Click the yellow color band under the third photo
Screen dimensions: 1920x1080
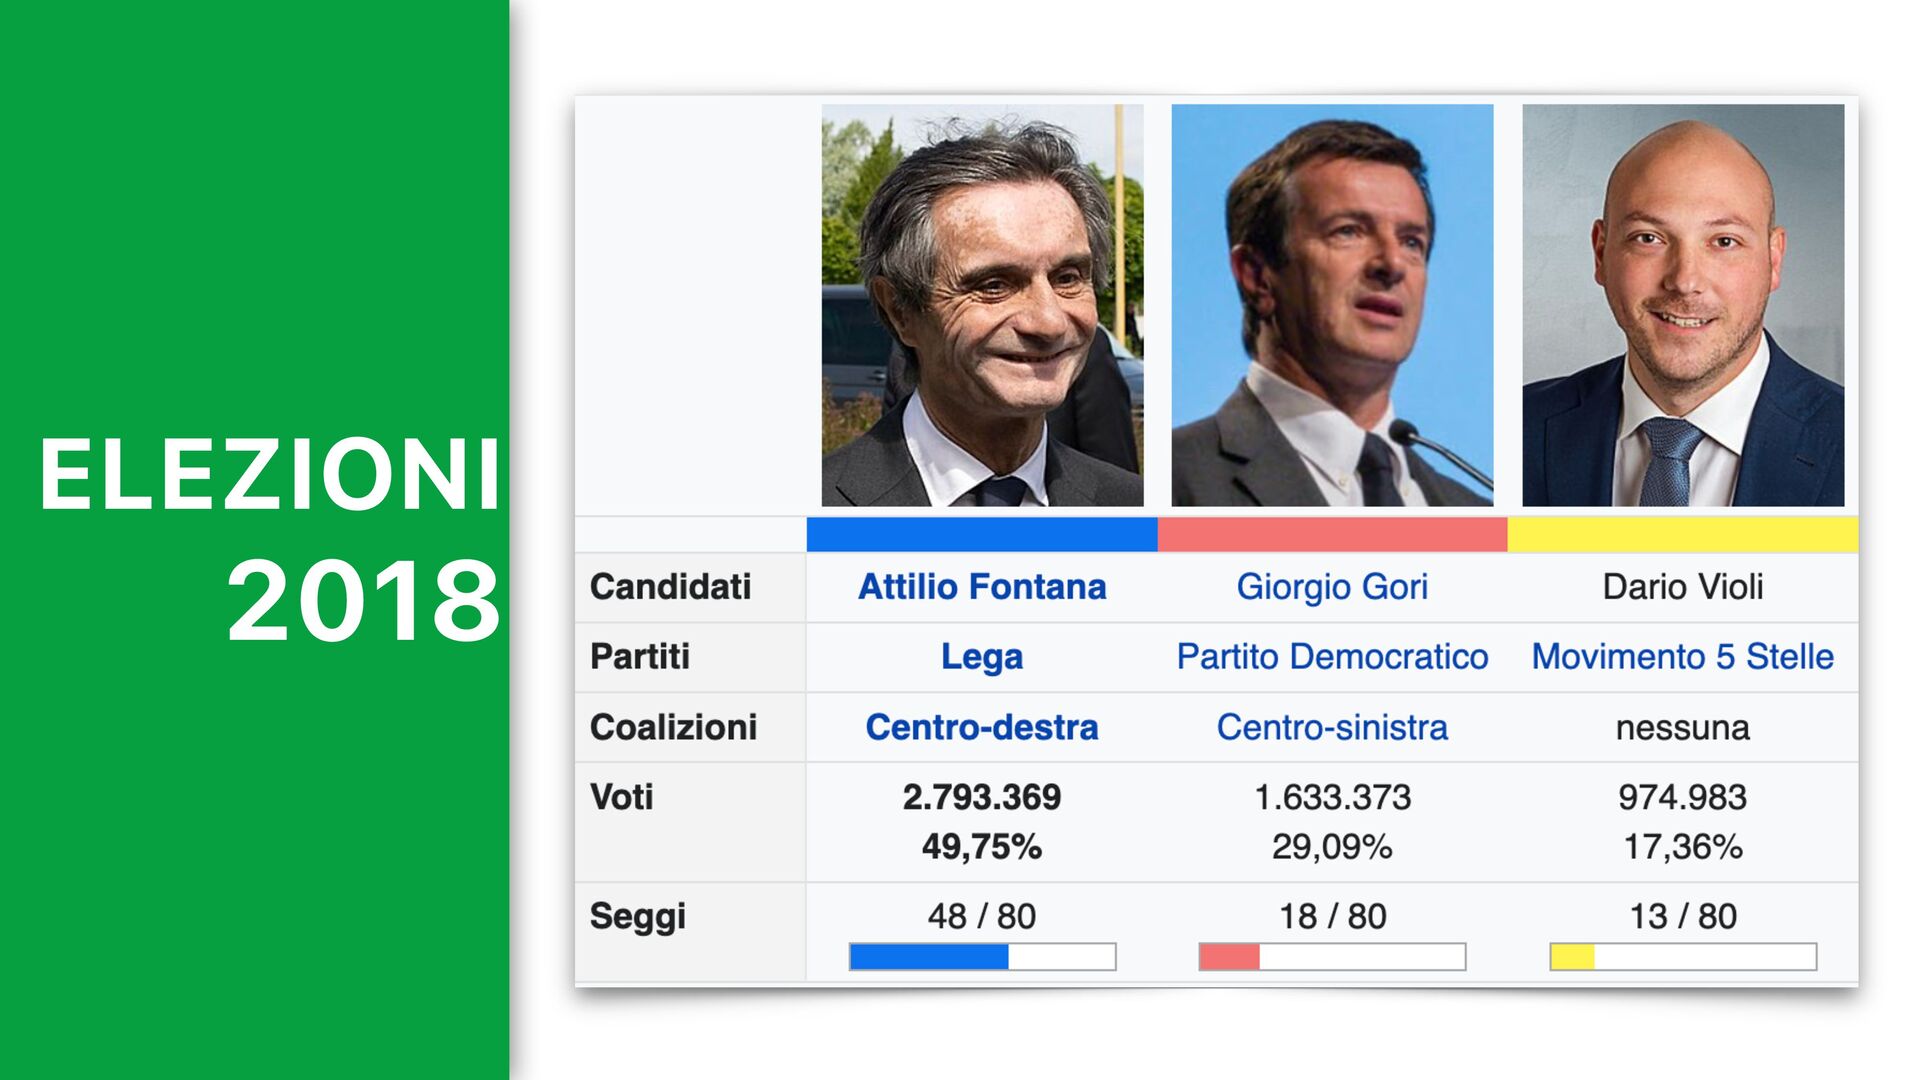coord(1682,534)
